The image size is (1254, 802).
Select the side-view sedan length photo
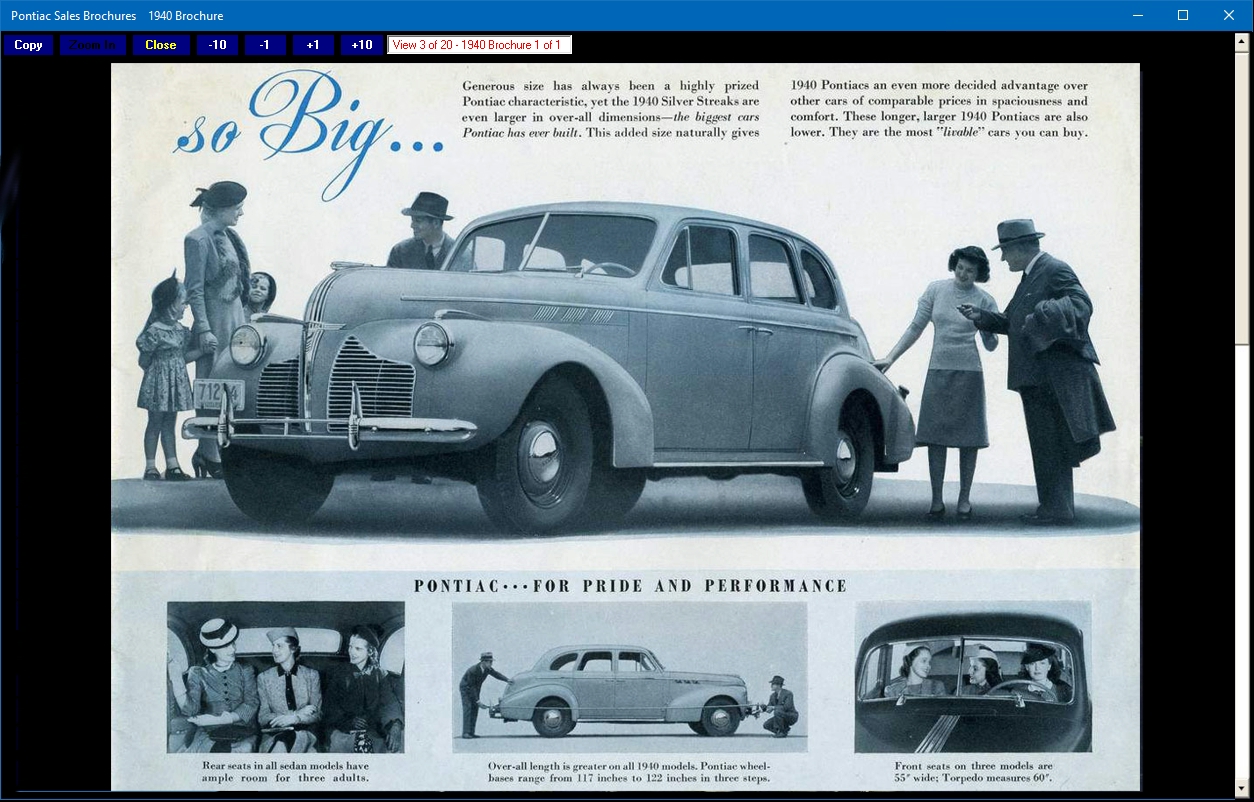[629, 677]
